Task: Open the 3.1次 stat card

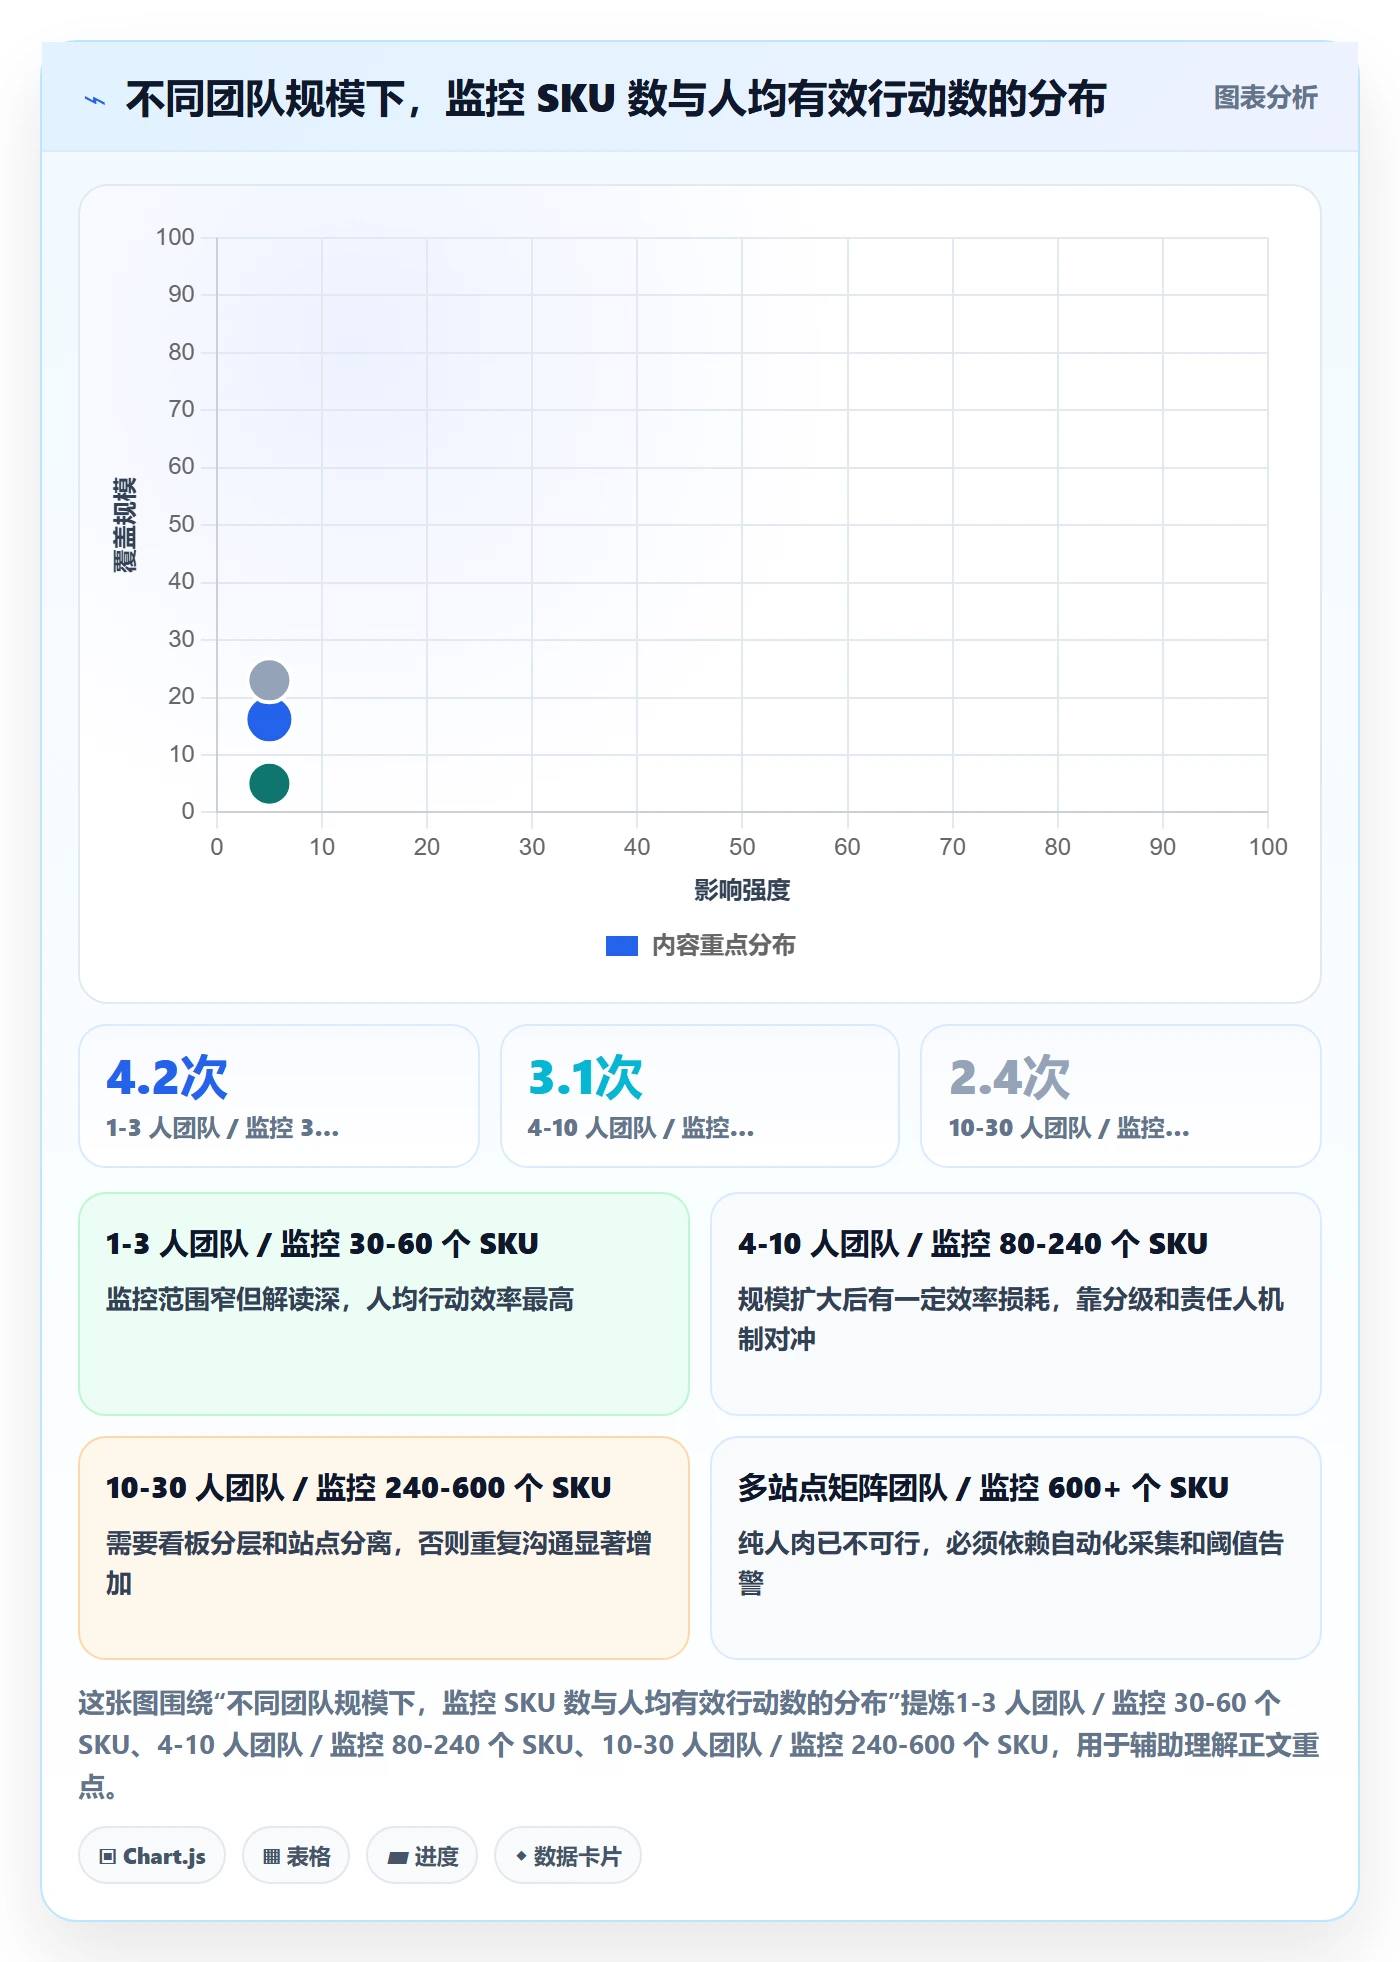Action: pyautogui.click(x=700, y=1096)
